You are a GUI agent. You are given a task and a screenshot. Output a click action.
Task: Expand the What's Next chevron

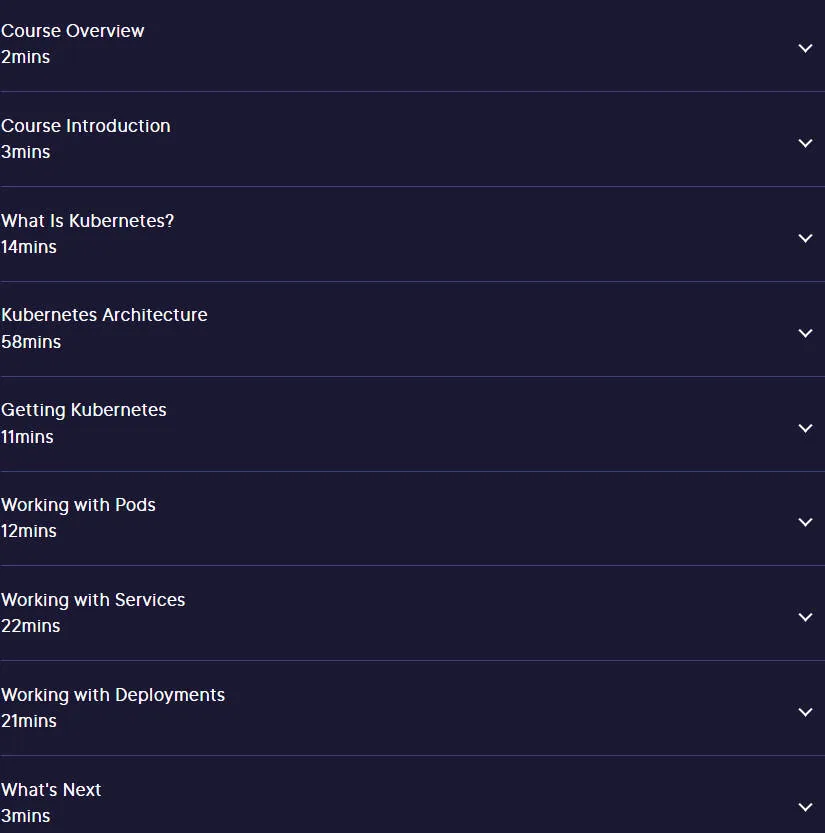805,808
